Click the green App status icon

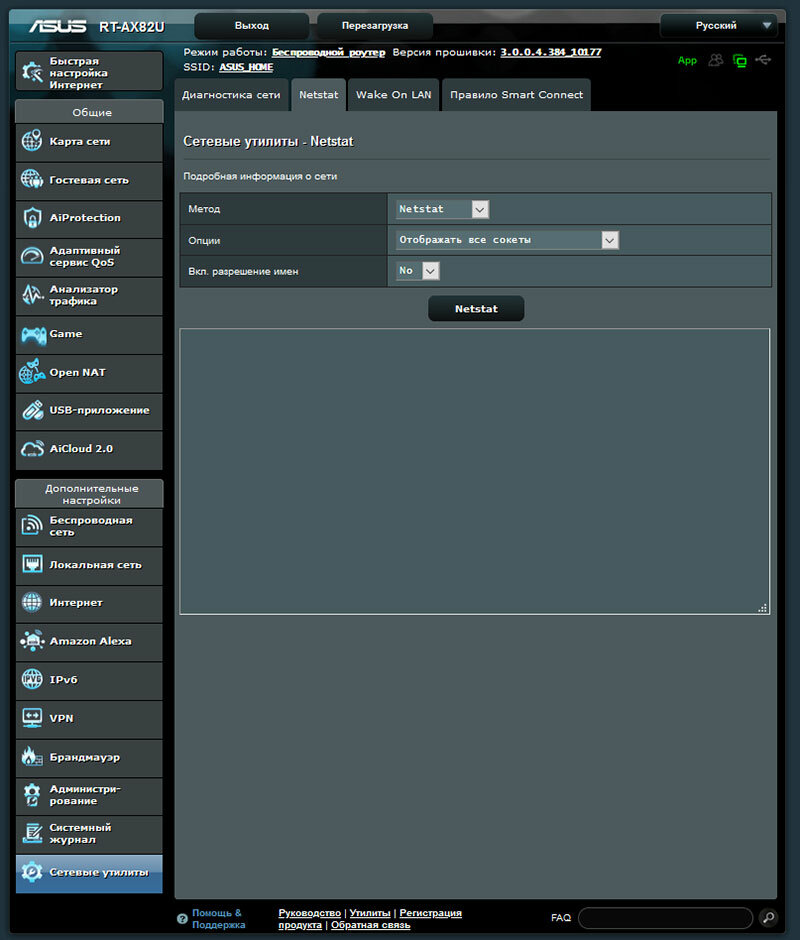click(x=687, y=61)
